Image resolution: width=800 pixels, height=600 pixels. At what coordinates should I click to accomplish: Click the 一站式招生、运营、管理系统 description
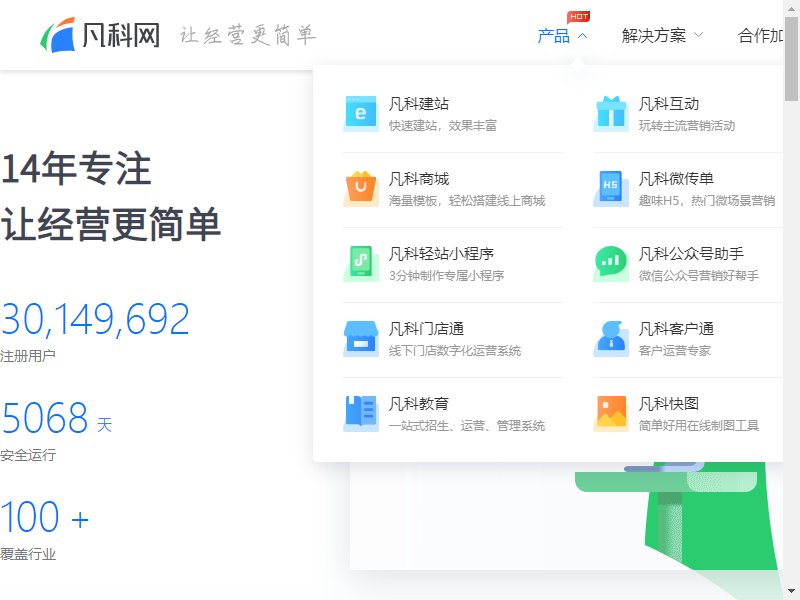click(467, 426)
